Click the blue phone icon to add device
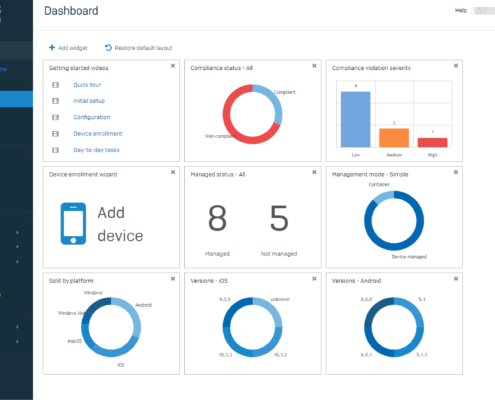 tap(73, 224)
